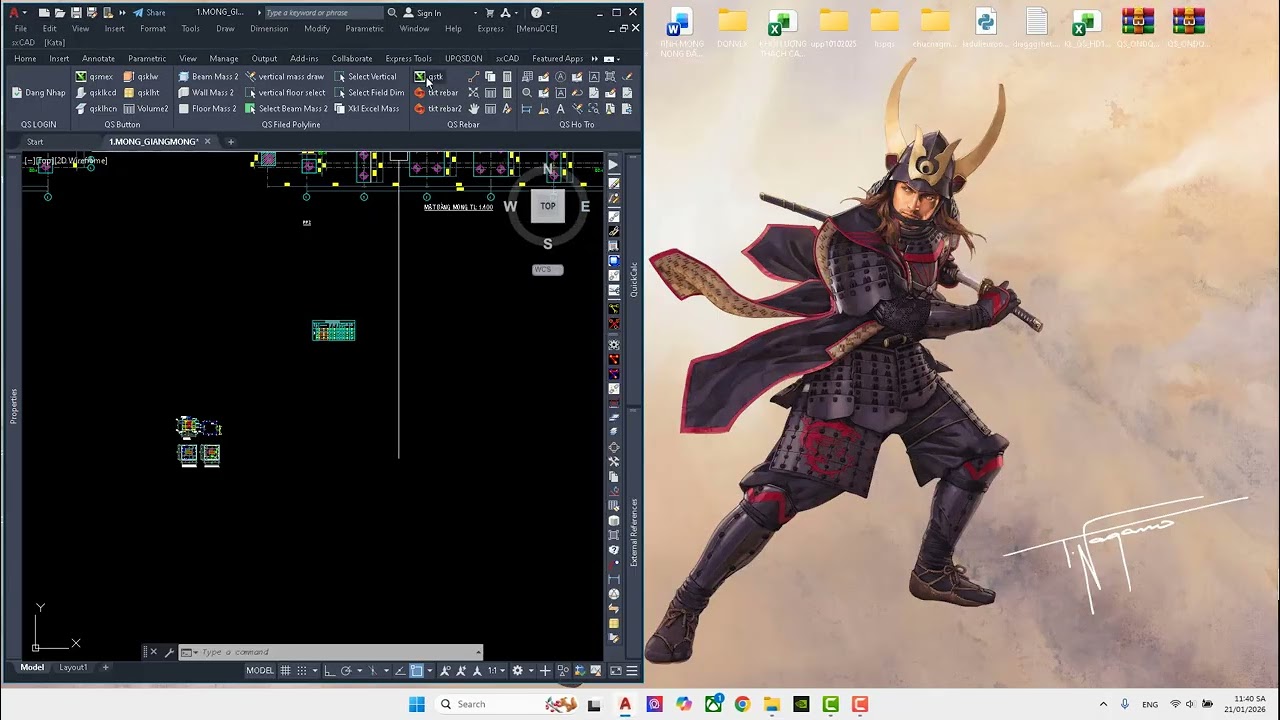Run the Xkl Excel Mass command
The height and width of the screenshot is (720, 1280).
[x=367, y=109]
